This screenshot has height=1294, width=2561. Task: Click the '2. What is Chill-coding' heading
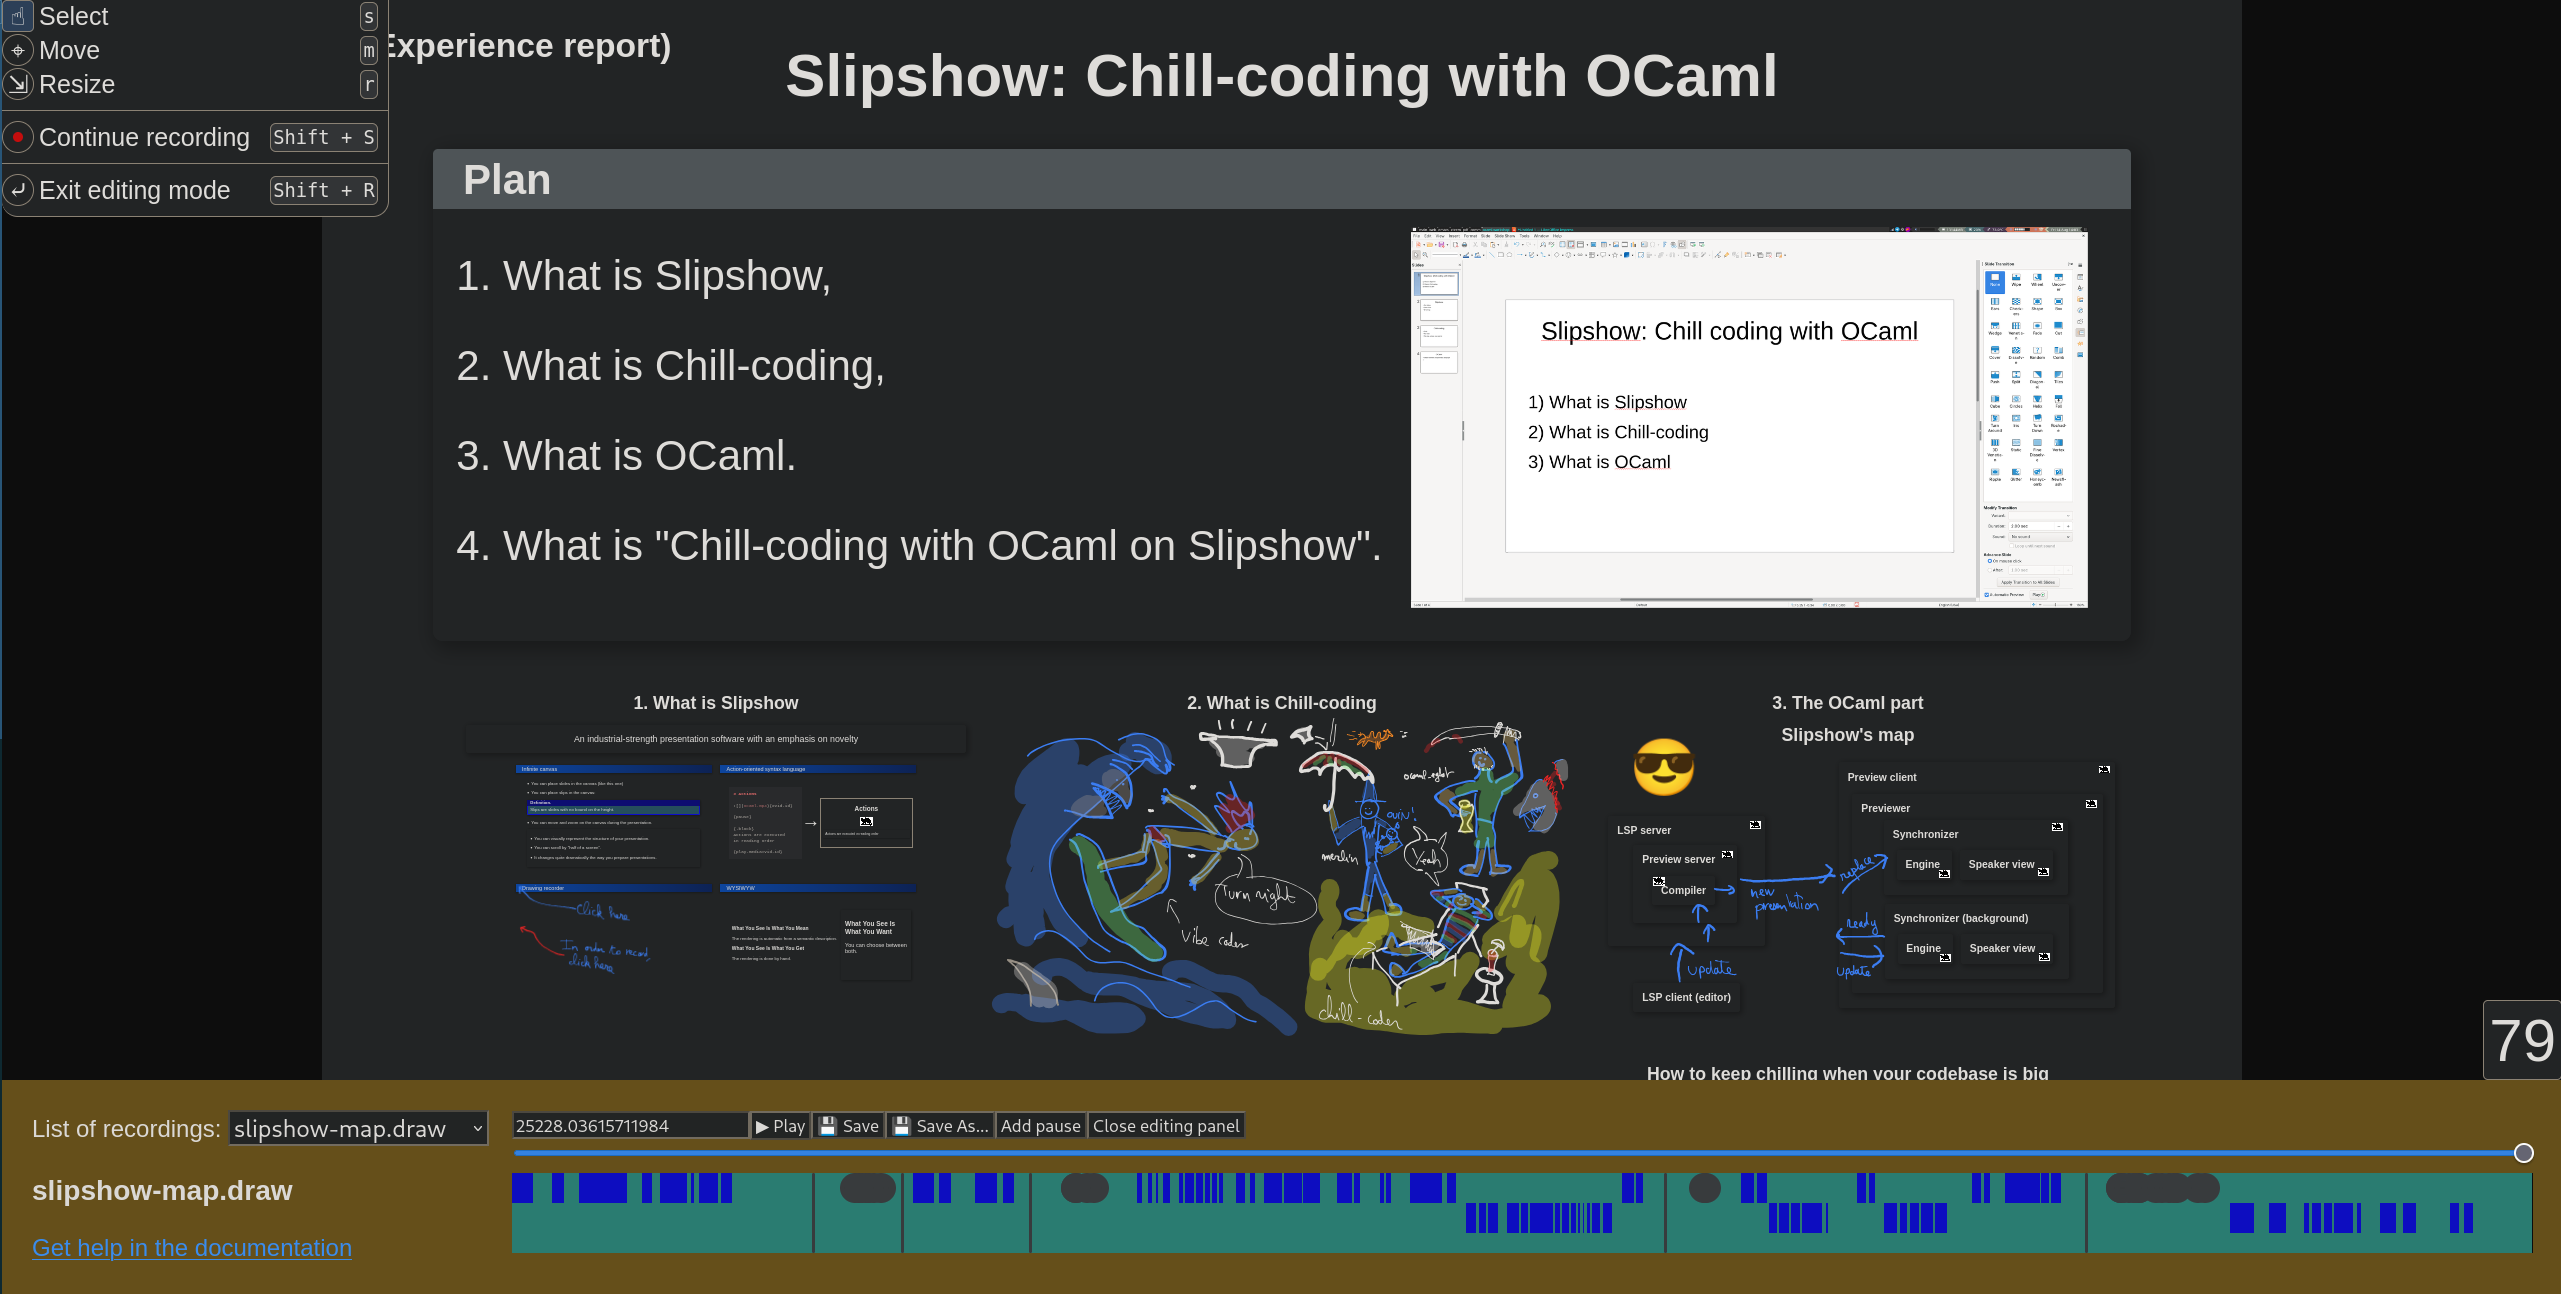click(x=1282, y=703)
